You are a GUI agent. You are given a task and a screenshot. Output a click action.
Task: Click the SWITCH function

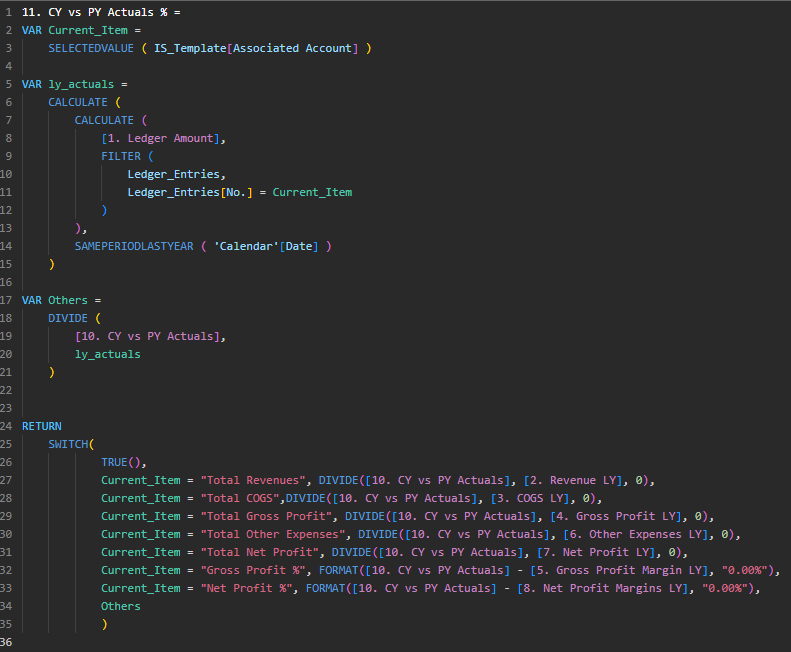(68, 444)
